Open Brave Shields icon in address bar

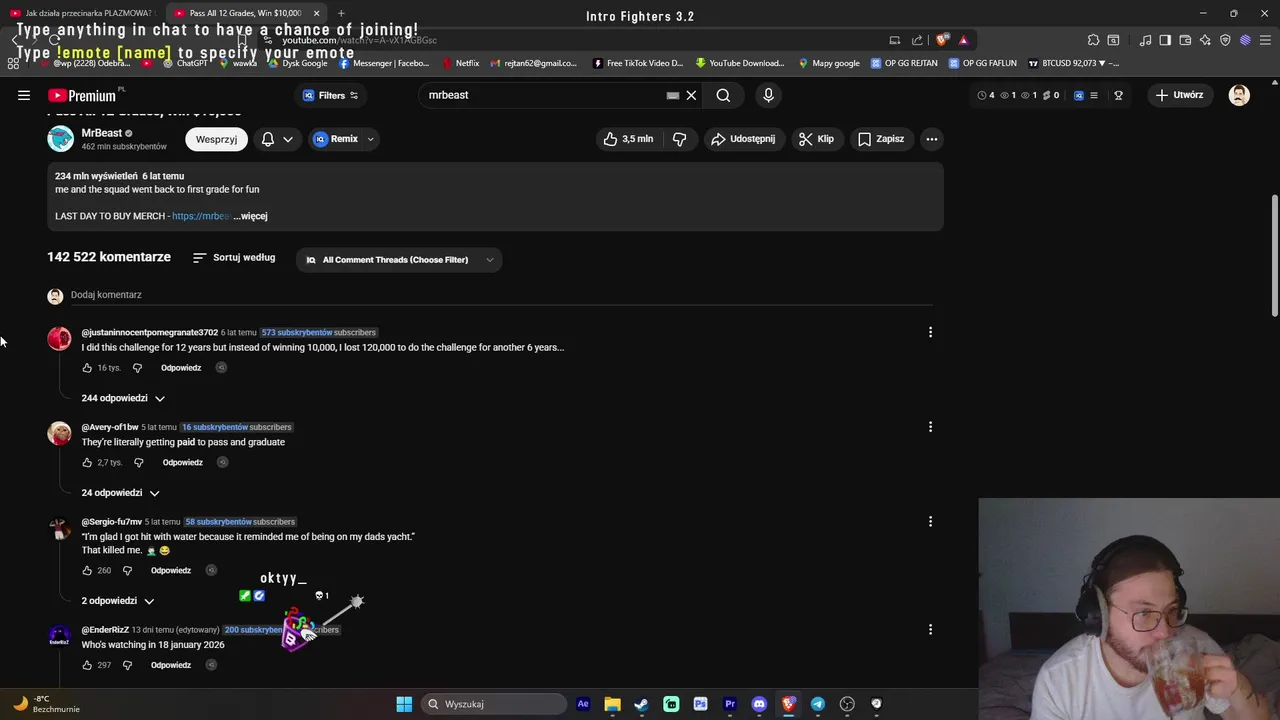pos(942,40)
